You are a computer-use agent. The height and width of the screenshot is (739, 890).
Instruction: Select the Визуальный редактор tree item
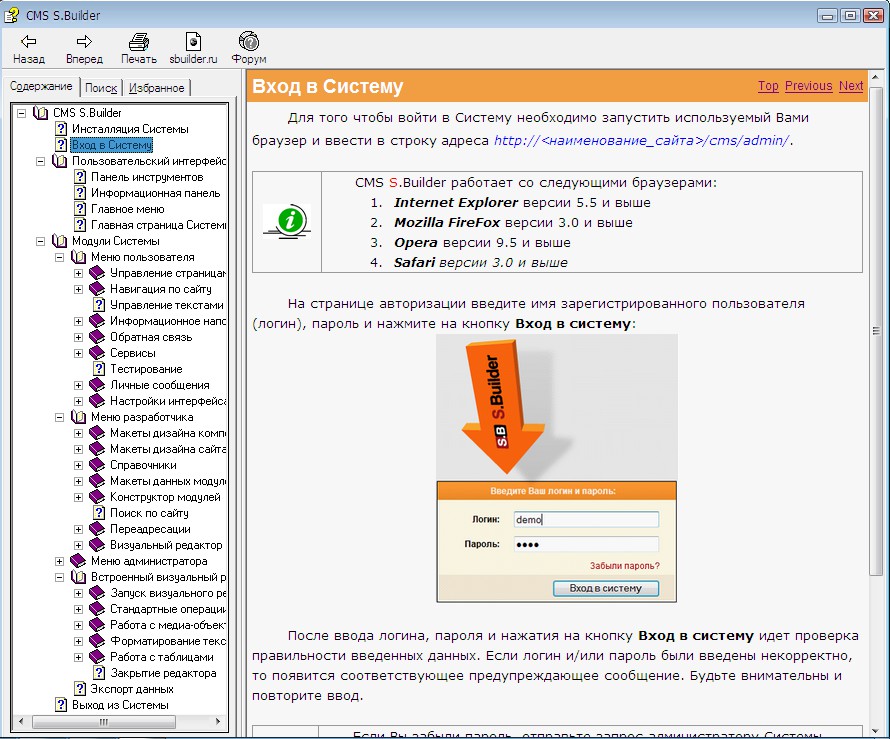[x=166, y=545]
